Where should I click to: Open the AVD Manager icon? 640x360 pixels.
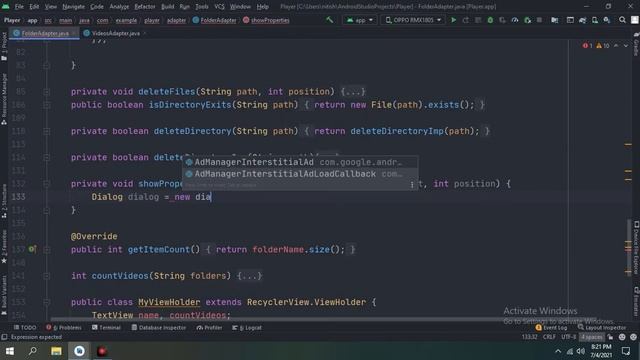pos(595,20)
